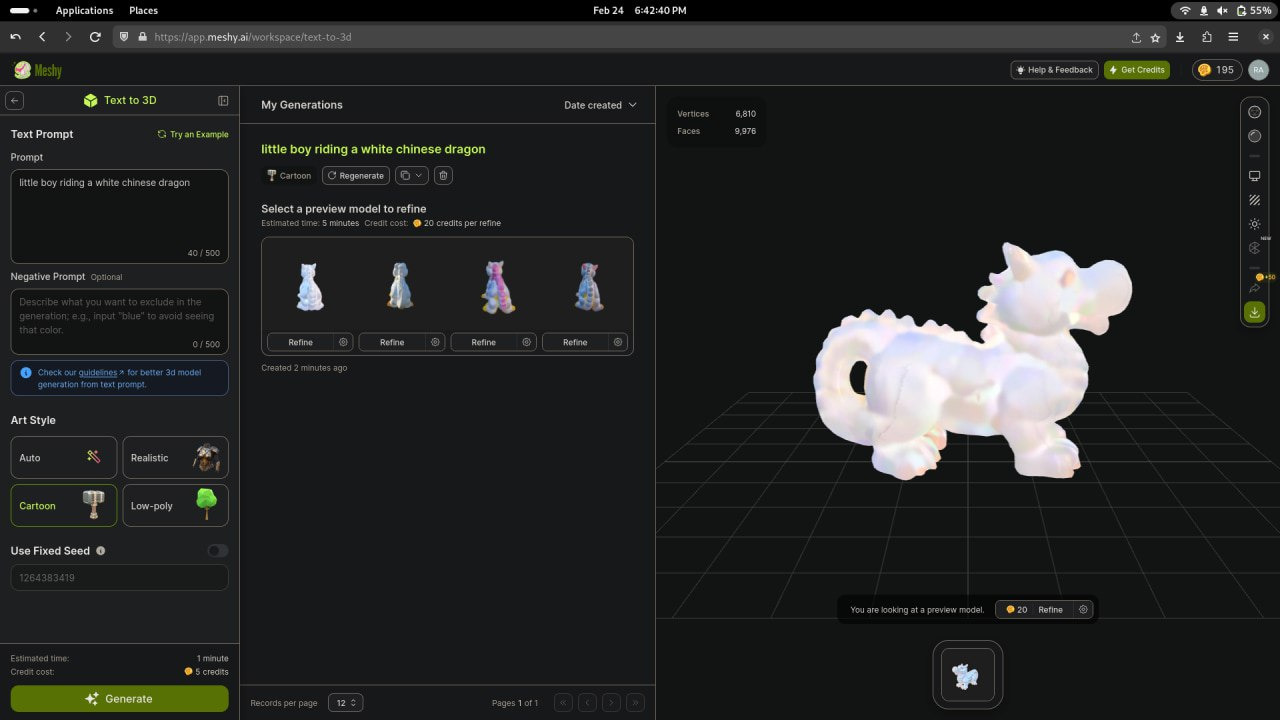
Task: Click the diagonal stripes icon in viewer toolbar
Action: 1255,200
